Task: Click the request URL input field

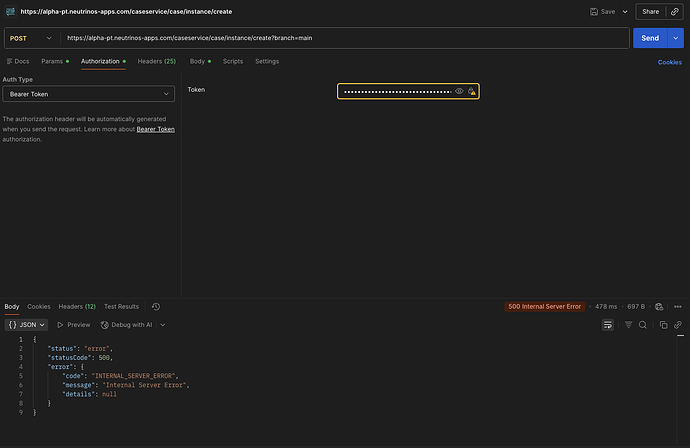Action: coord(345,38)
